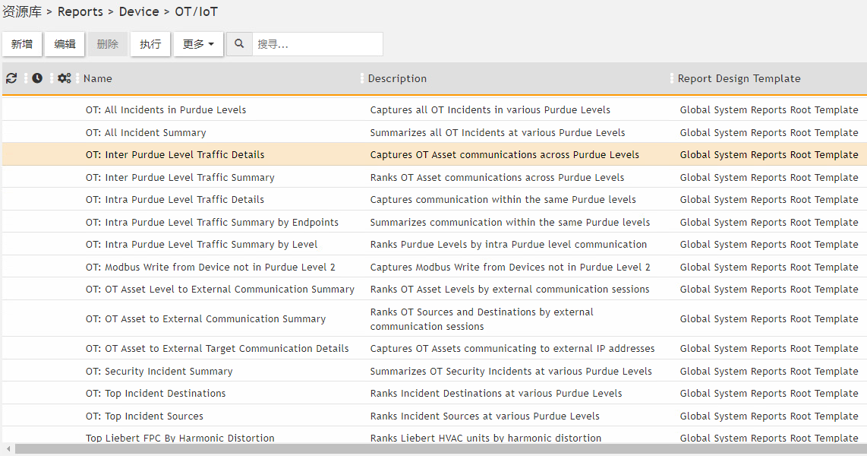This screenshot has width=867, height=456.
Task: Navigate to Device in the breadcrumb
Action: pyautogui.click(x=138, y=12)
